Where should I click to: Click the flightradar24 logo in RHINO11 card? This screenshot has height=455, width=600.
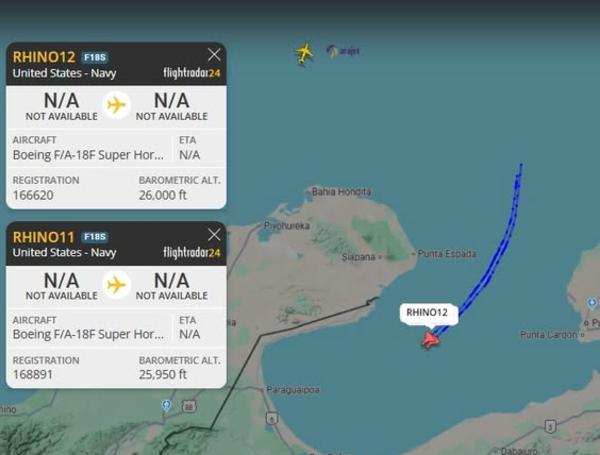click(x=192, y=252)
